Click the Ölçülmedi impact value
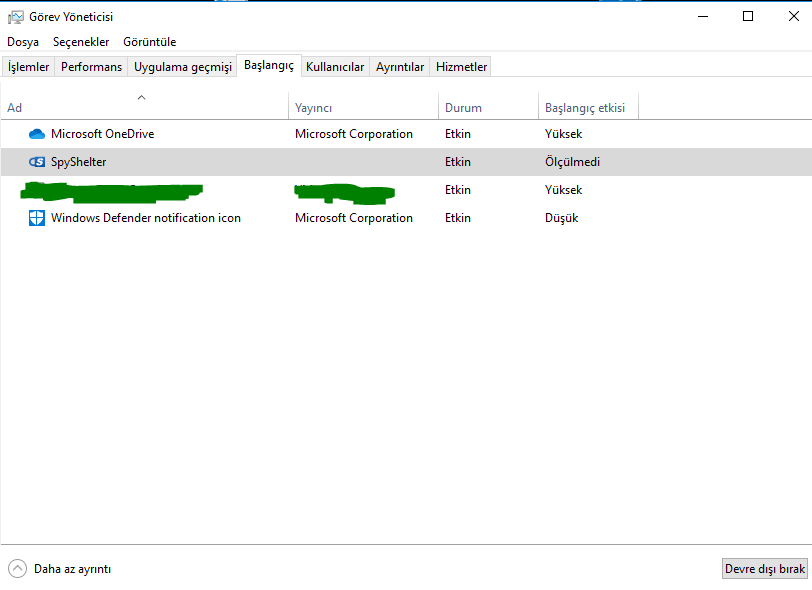812x590 pixels. pyautogui.click(x=572, y=162)
